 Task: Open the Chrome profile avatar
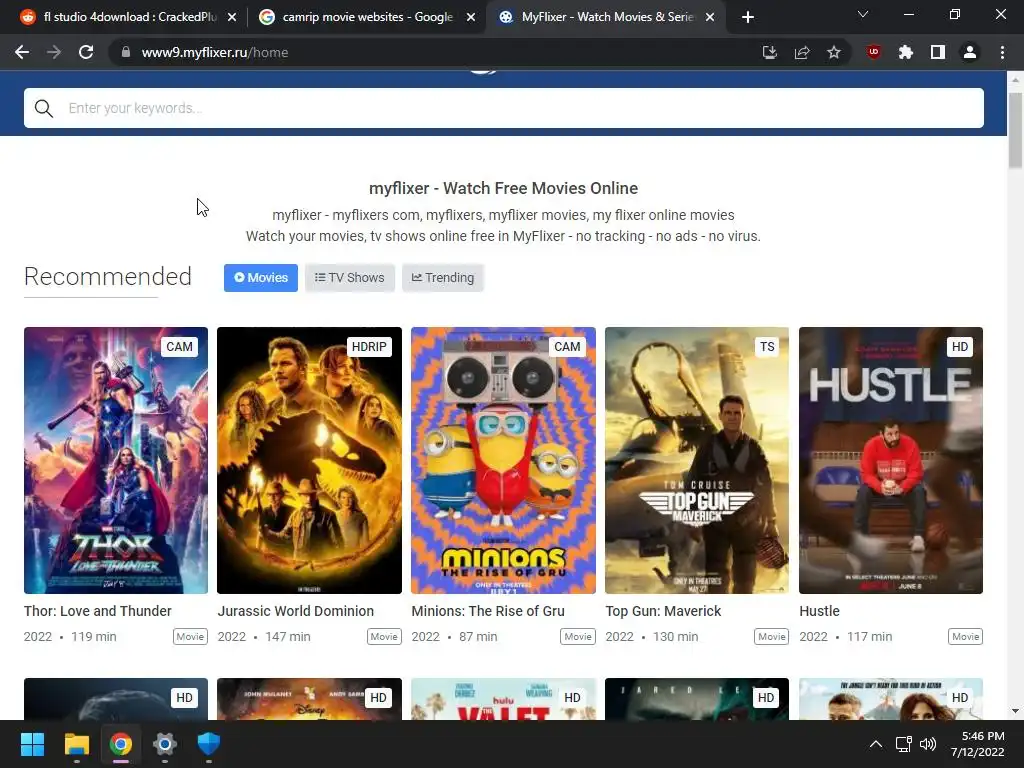coord(970,52)
